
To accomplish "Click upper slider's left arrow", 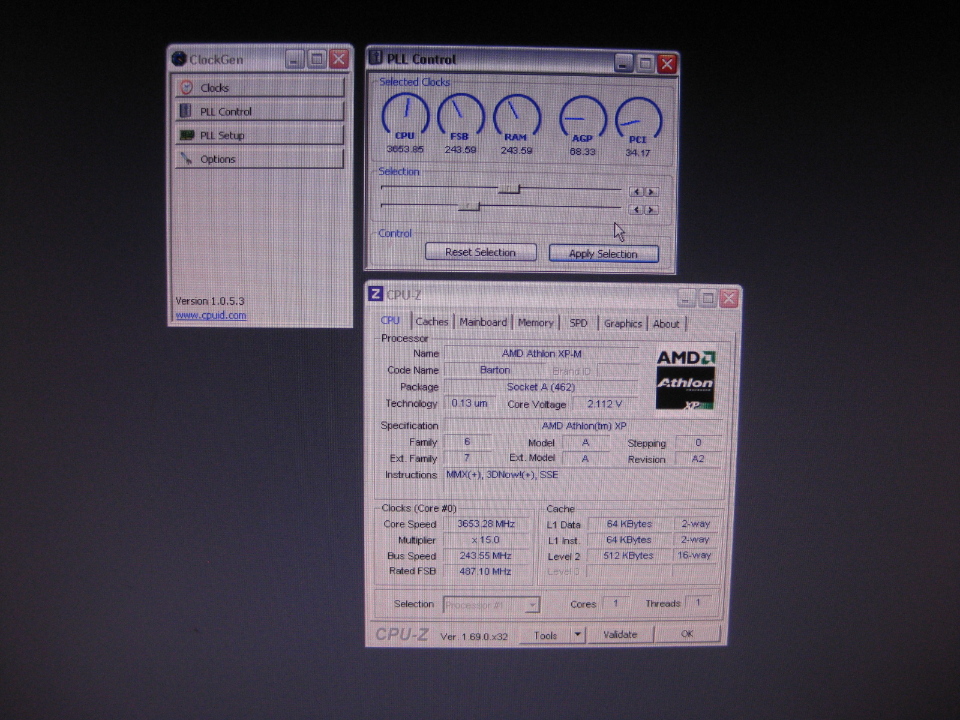I will pos(636,192).
